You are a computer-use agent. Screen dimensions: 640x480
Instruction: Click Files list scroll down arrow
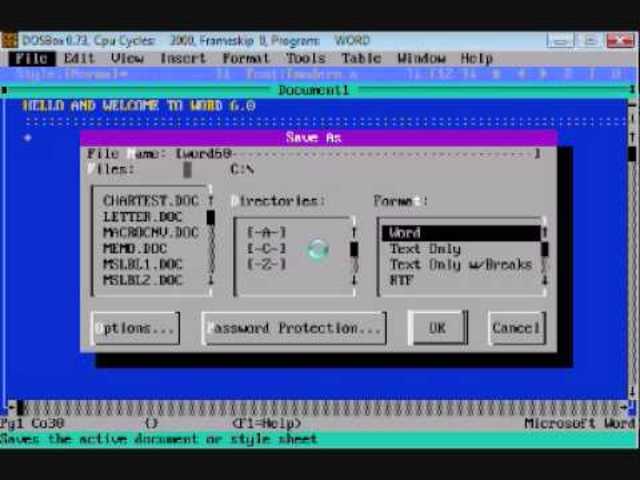coord(211,280)
